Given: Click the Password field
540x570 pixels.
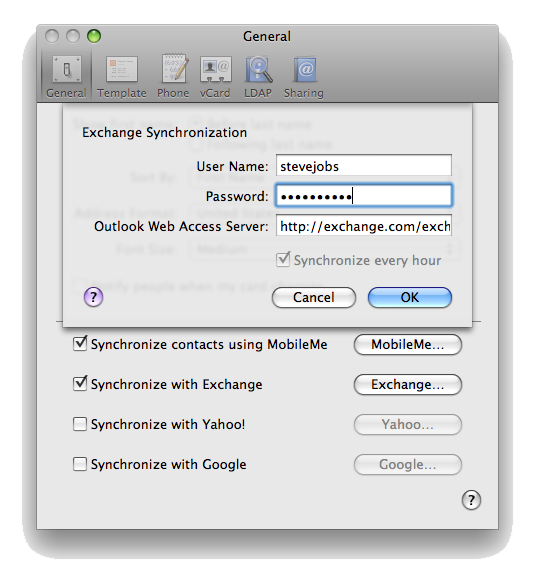Looking at the screenshot, I should pyautogui.click(x=364, y=196).
